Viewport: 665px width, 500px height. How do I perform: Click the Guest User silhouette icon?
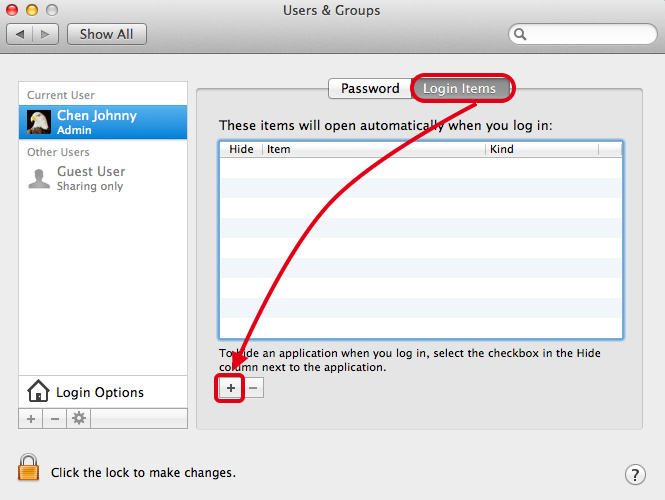coord(39,179)
